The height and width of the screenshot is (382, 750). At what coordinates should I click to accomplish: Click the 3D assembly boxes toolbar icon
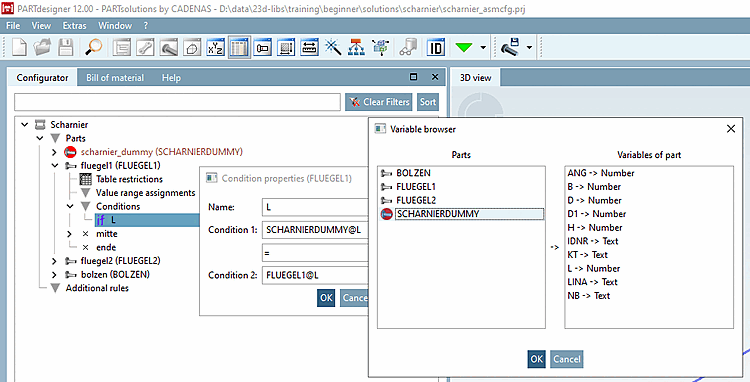tap(380, 47)
